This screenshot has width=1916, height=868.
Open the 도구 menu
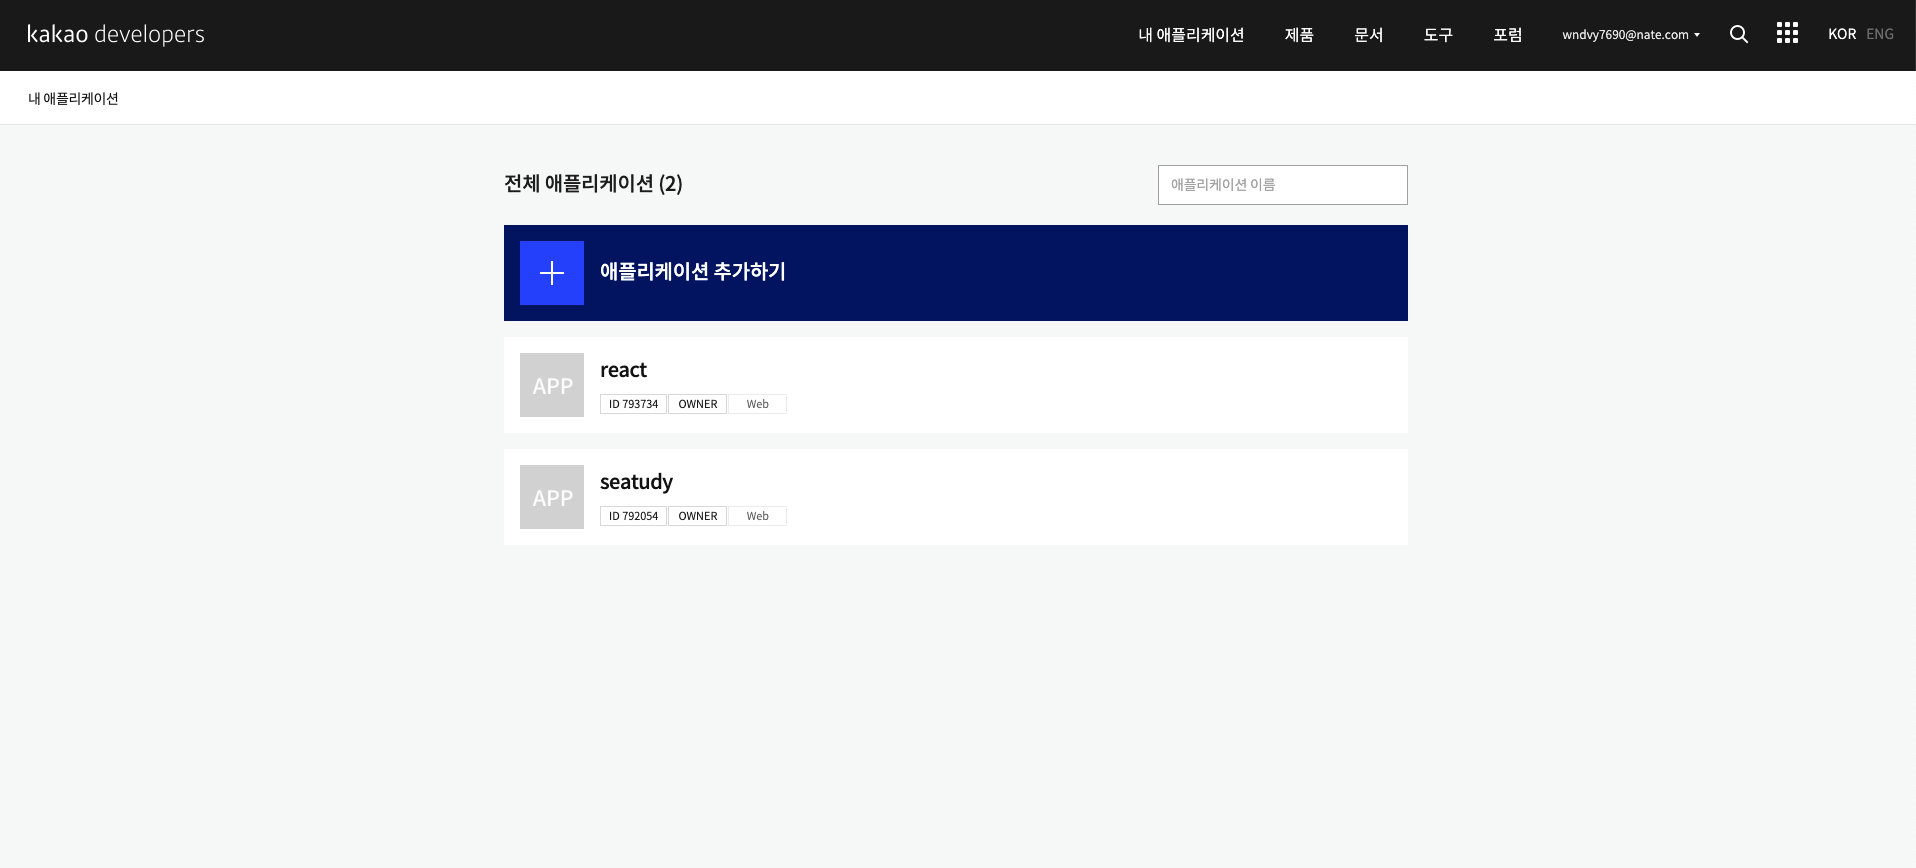pos(1438,35)
